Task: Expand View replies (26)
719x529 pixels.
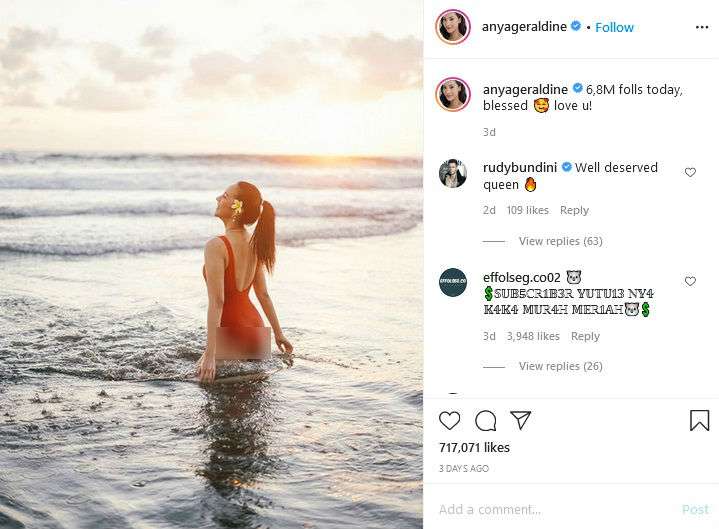Action: point(560,367)
